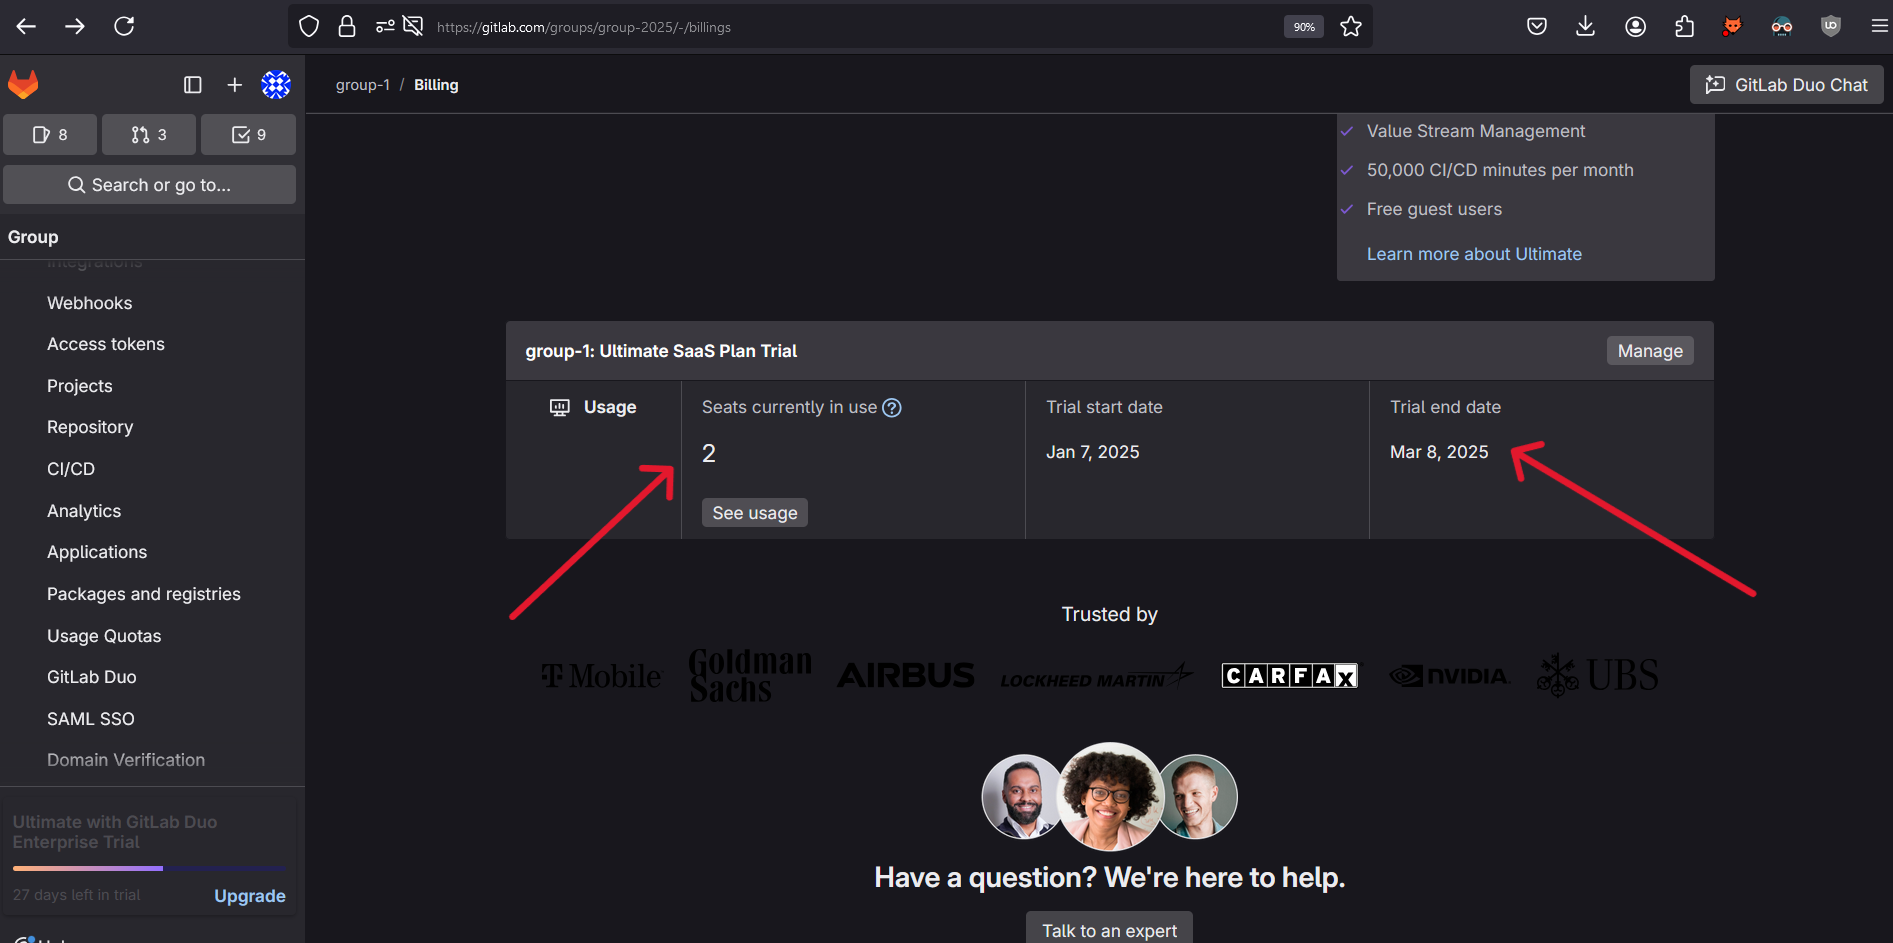The image size is (1893, 943).
Task: Reload the page in browser
Action: pos(124,27)
